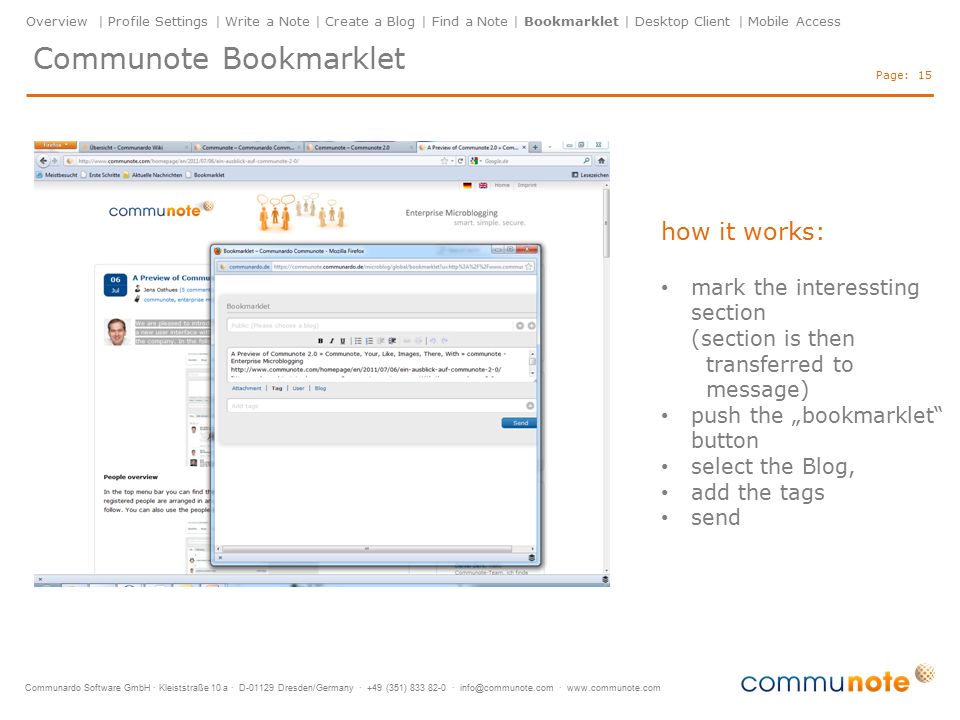Screen dimensions: 960x720
Task: Switch to the Übersicht - Communardo Wiki tab
Action: (134, 148)
